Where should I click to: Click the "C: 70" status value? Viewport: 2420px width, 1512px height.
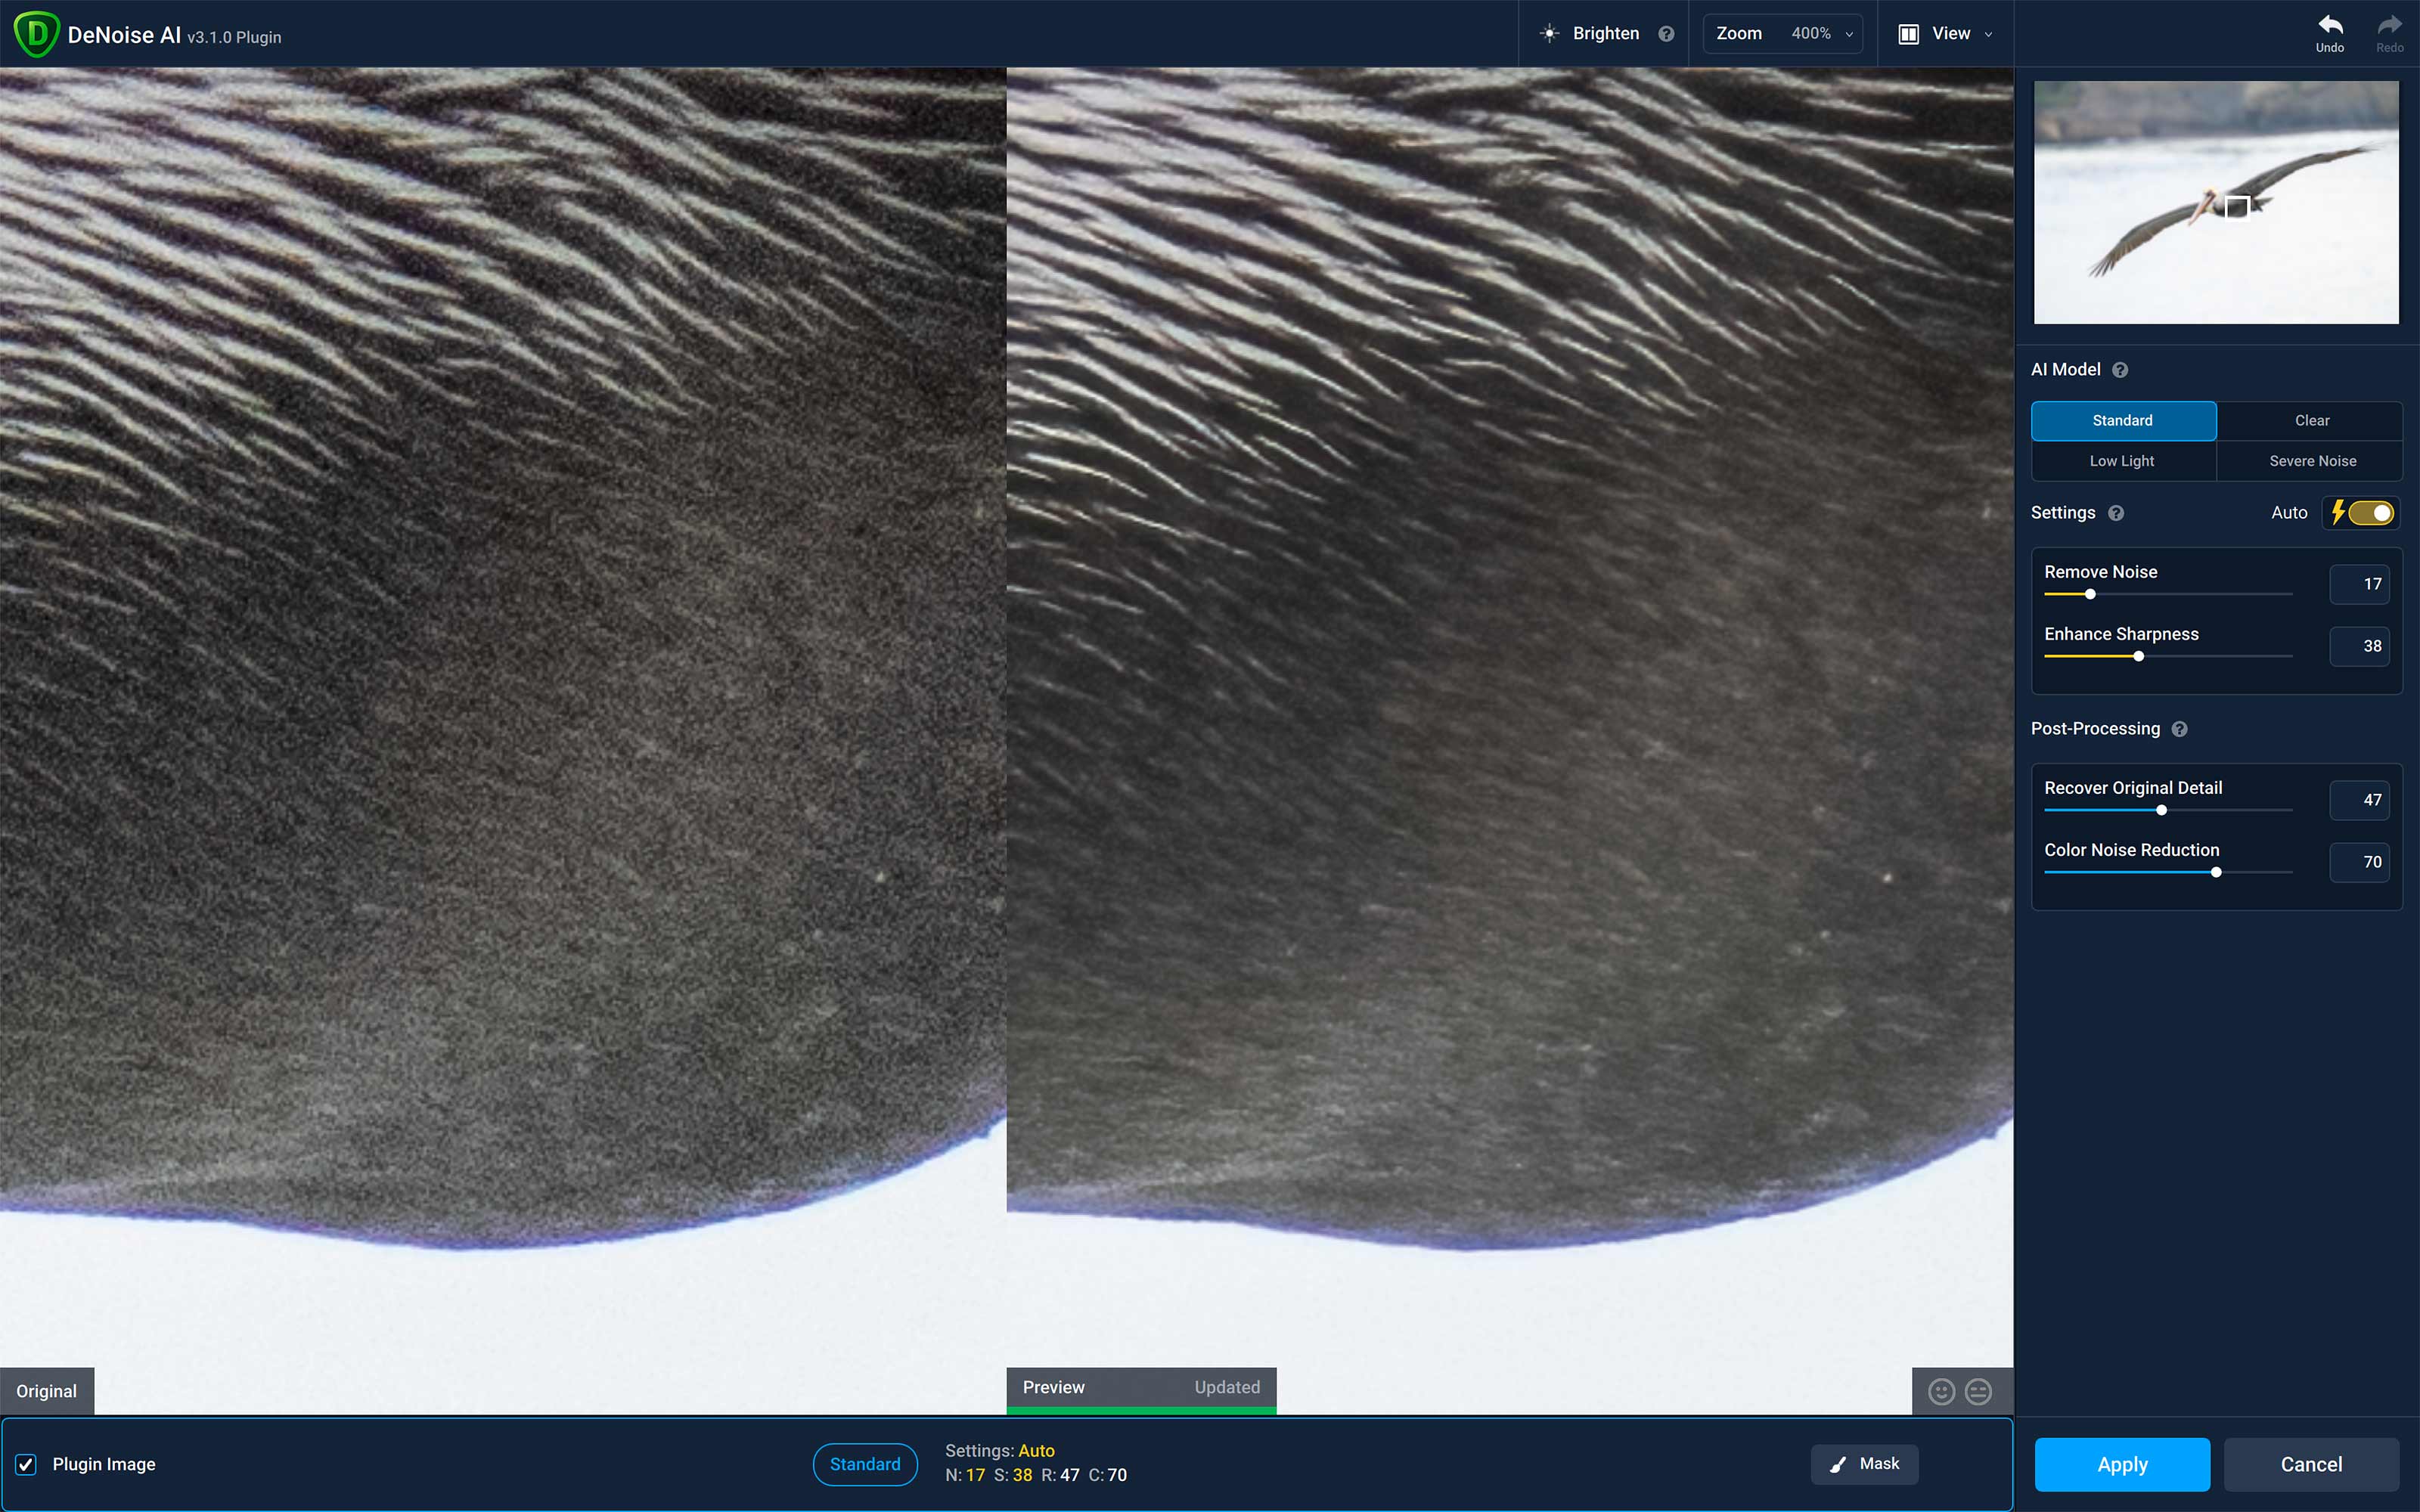pyautogui.click(x=1108, y=1475)
